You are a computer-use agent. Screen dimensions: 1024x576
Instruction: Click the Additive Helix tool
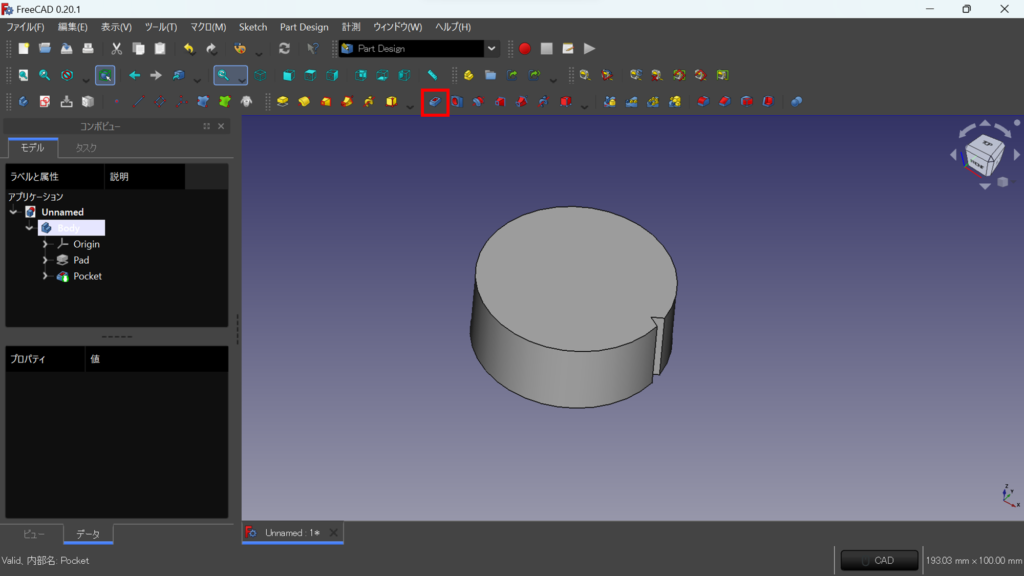click(x=369, y=102)
